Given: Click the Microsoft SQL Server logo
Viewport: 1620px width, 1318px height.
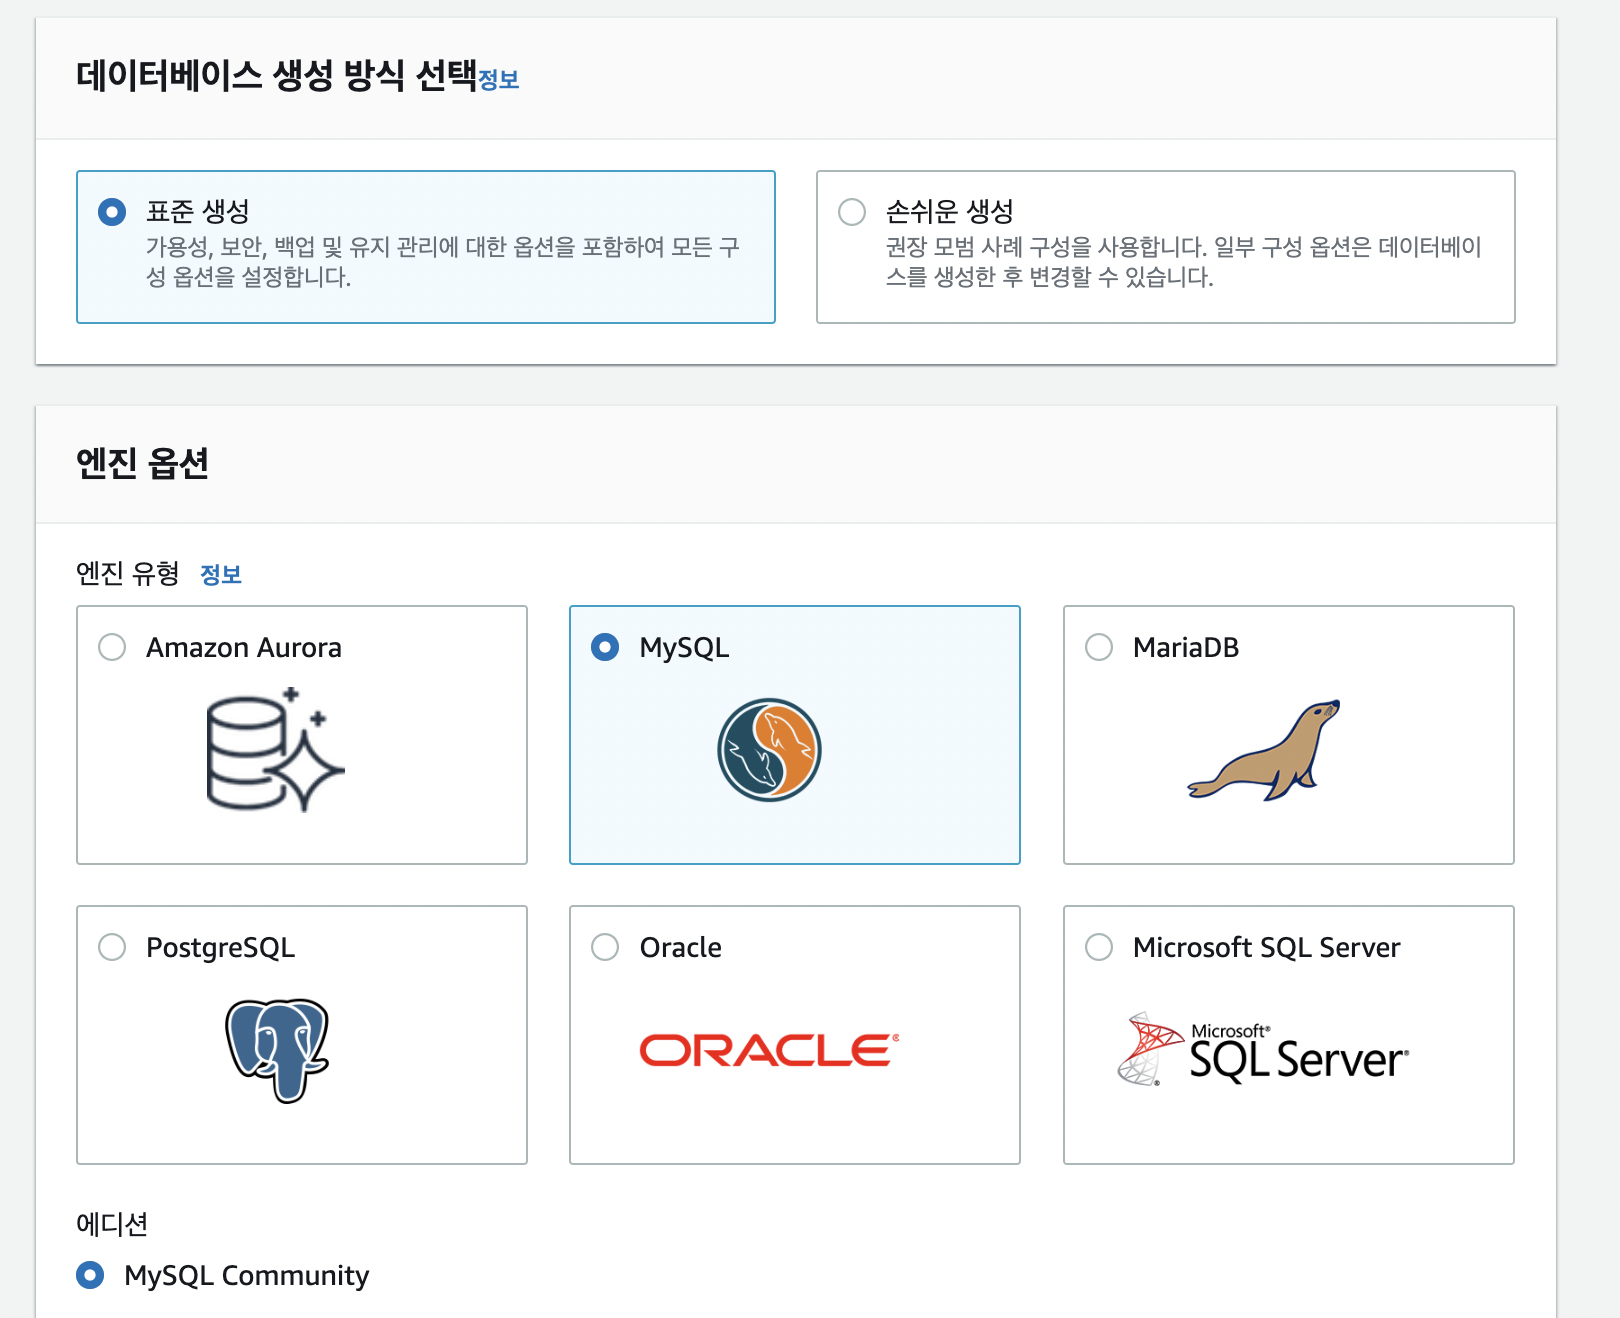Looking at the screenshot, I should coord(1263,1050).
